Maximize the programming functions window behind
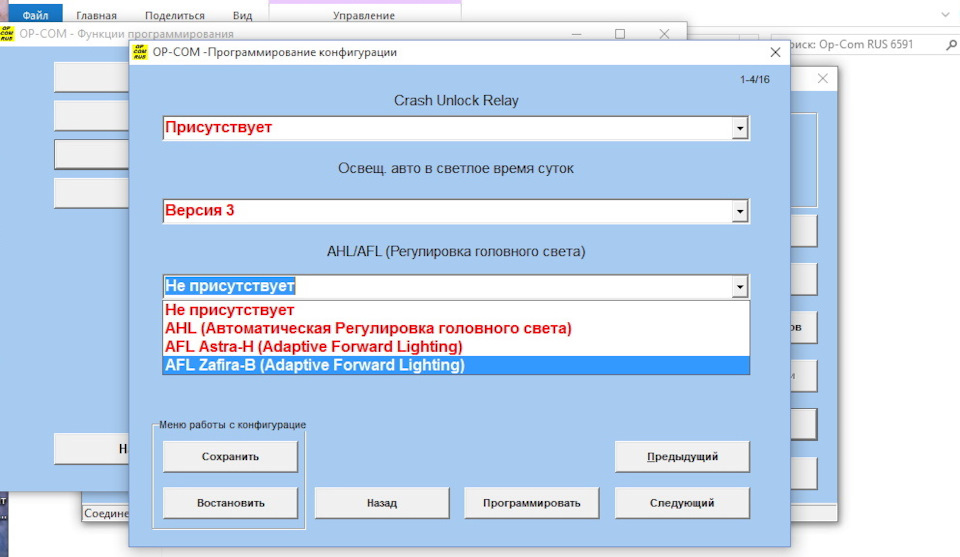The image size is (960, 557). tap(619, 34)
